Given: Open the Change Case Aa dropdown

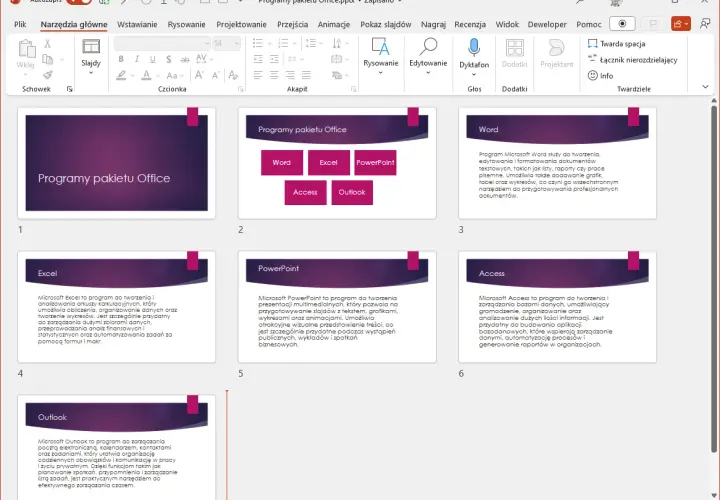Looking at the screenshot, I should (x=175, y=75).
